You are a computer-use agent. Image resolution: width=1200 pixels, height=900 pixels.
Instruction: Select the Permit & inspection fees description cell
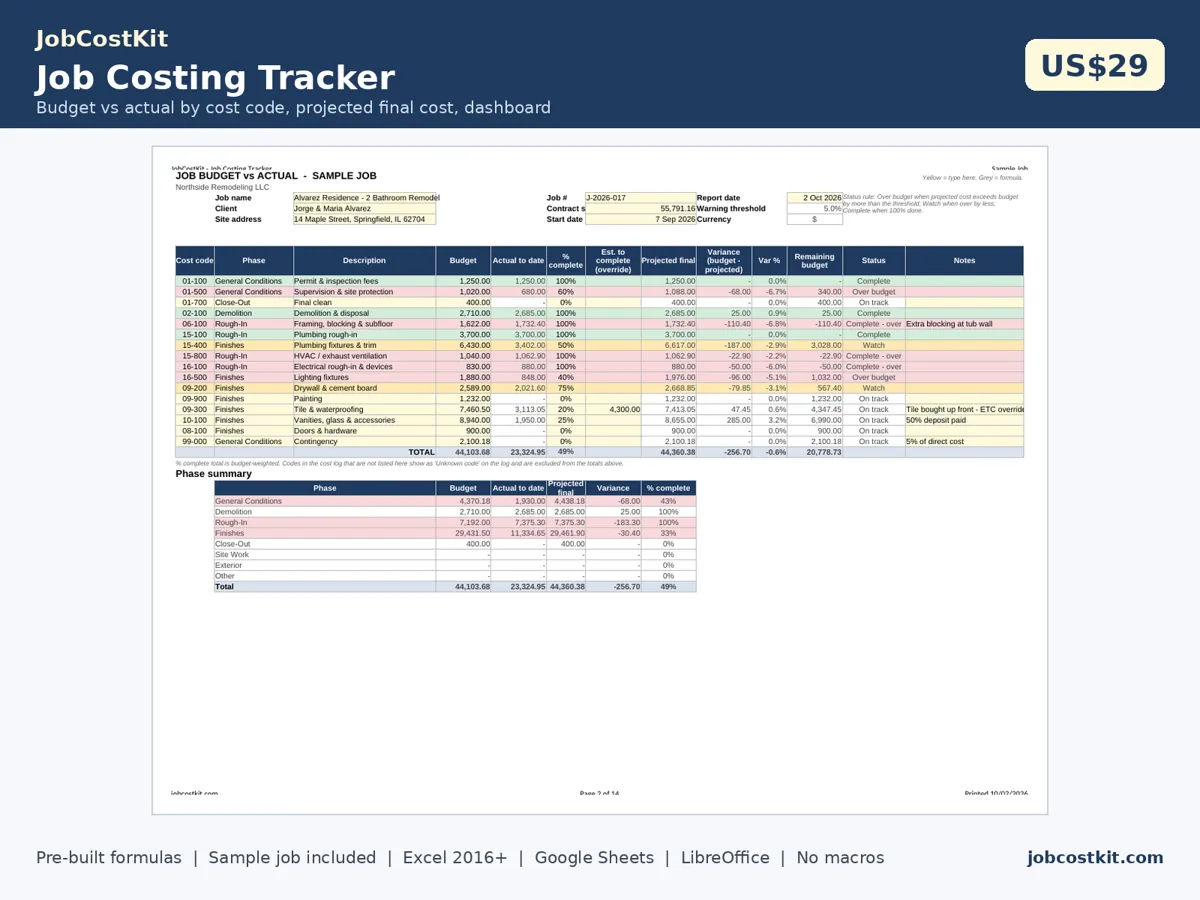(364, 281)
